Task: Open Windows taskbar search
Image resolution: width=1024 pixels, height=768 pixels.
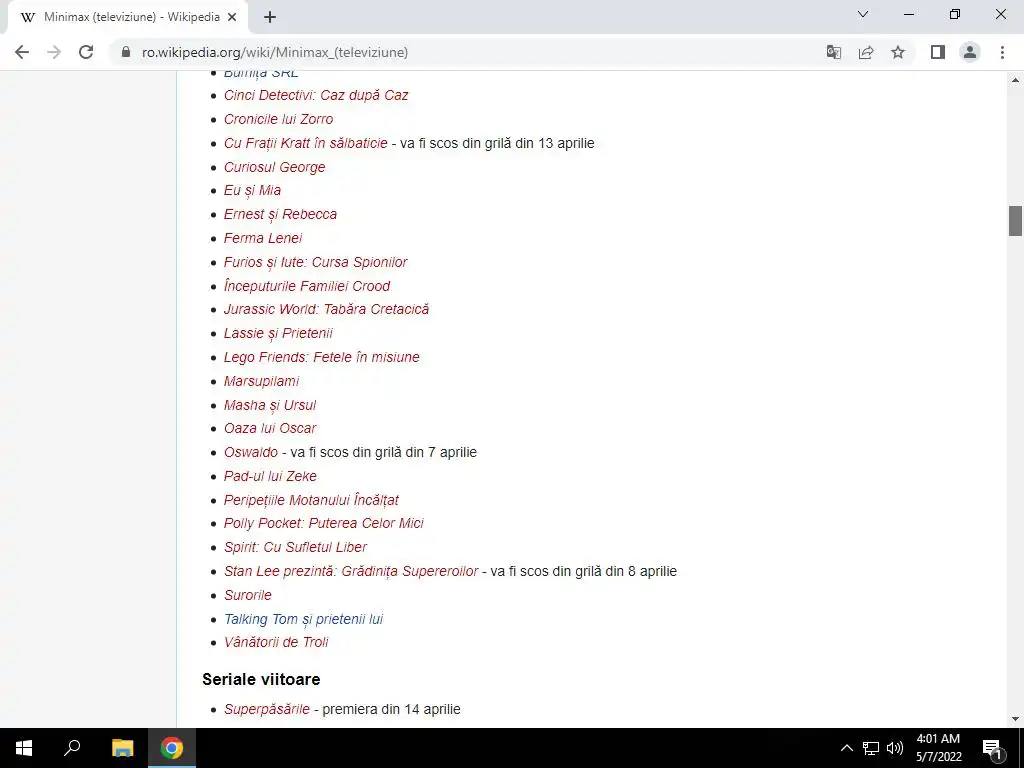Action: (72, 748)
